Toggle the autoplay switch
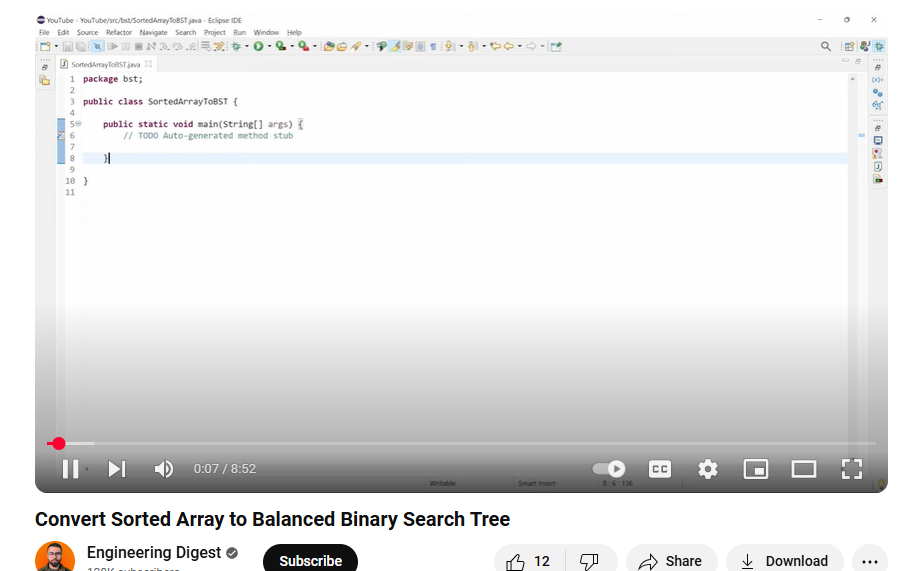Image resolution: width=897 pixels, height=571 pixels. [609, 469]
